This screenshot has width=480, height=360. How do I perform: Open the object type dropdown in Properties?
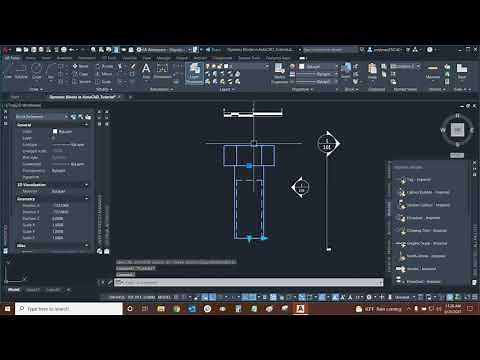click(x=42, y=117)
